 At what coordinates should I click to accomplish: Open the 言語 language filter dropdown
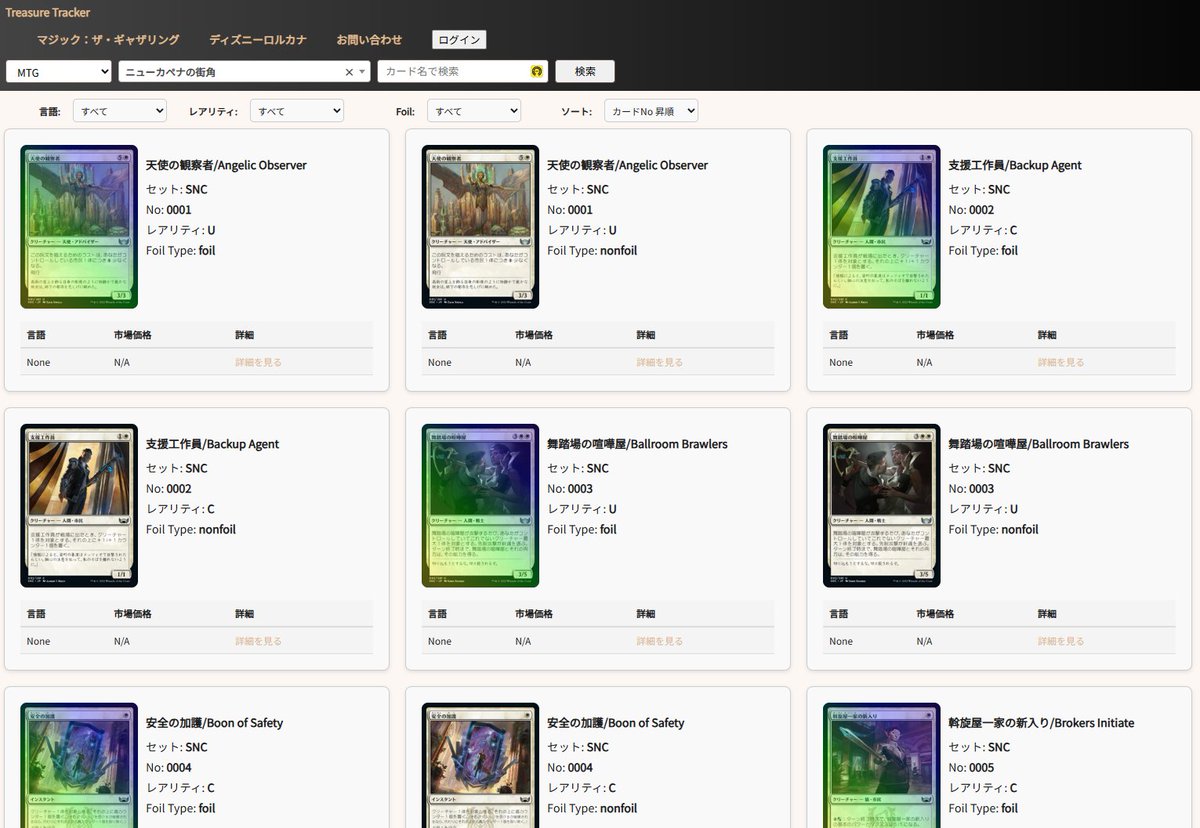119,111
